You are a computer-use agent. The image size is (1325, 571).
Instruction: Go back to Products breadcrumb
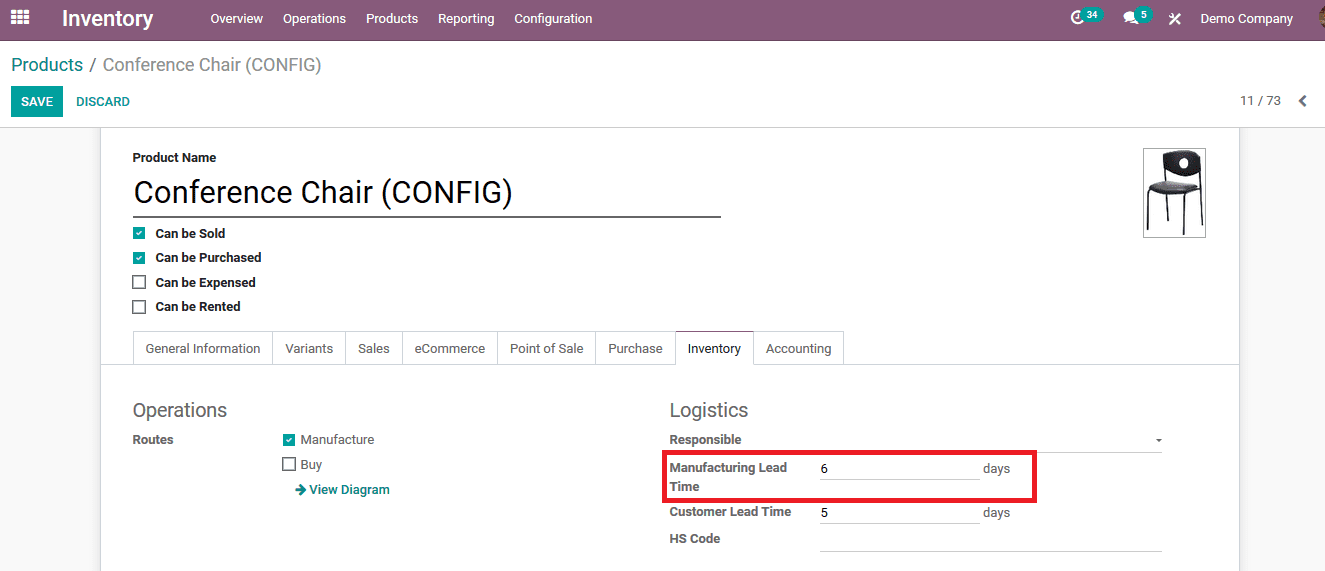[x=47, y=65]
